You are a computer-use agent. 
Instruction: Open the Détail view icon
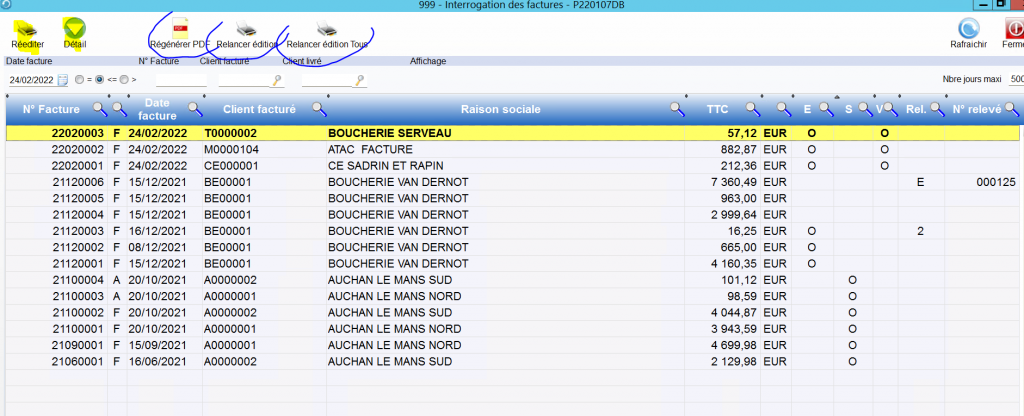pos(74,28)
